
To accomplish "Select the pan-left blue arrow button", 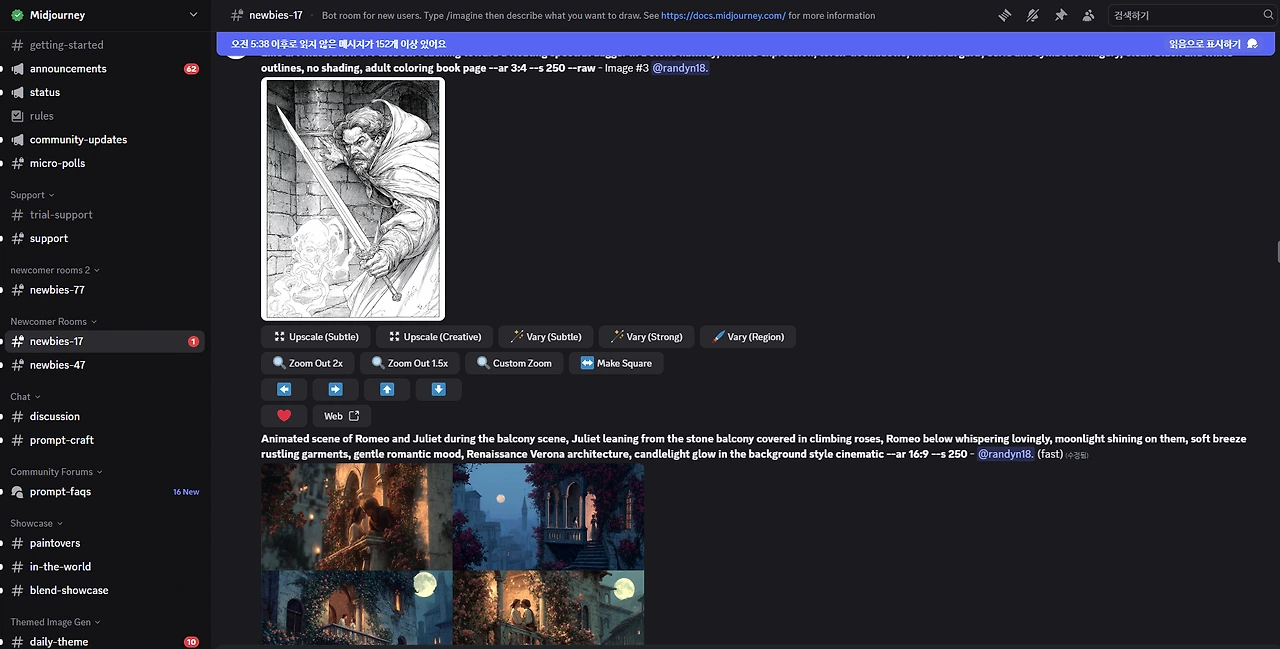I will pos(284,389).
